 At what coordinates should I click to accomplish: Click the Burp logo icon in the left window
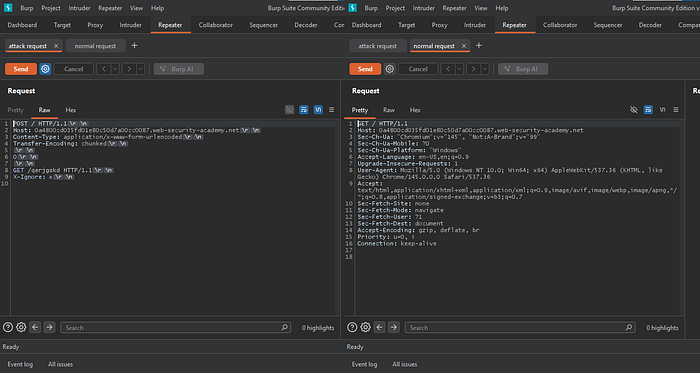pos(8,8)
